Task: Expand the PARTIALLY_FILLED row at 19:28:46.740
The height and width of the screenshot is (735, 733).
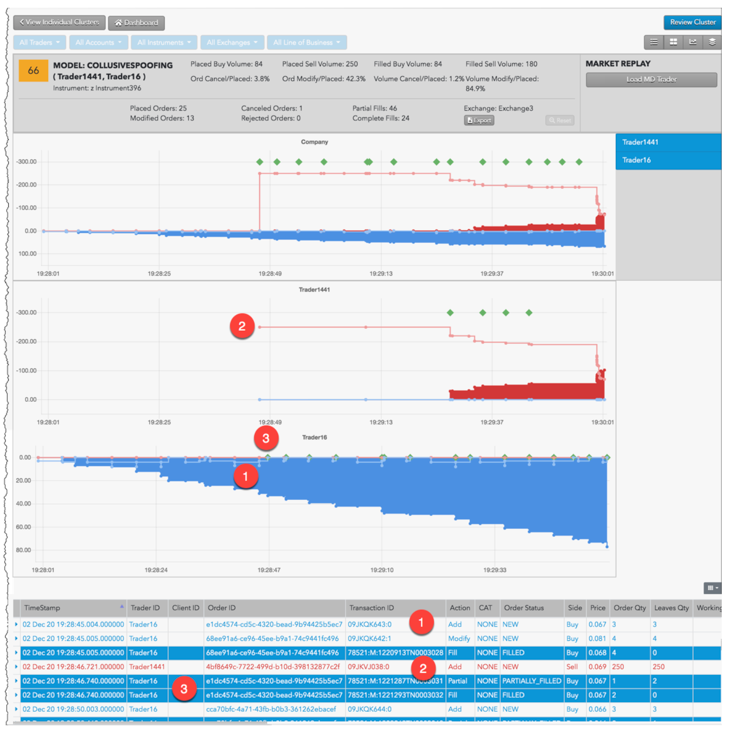Action: (x=16, y=681)
